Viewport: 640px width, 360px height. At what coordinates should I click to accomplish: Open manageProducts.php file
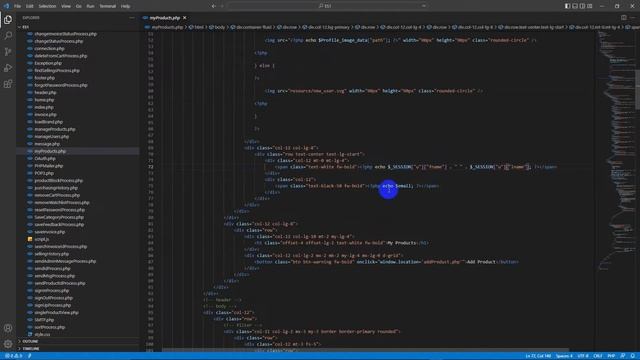[x=55, y=129]
